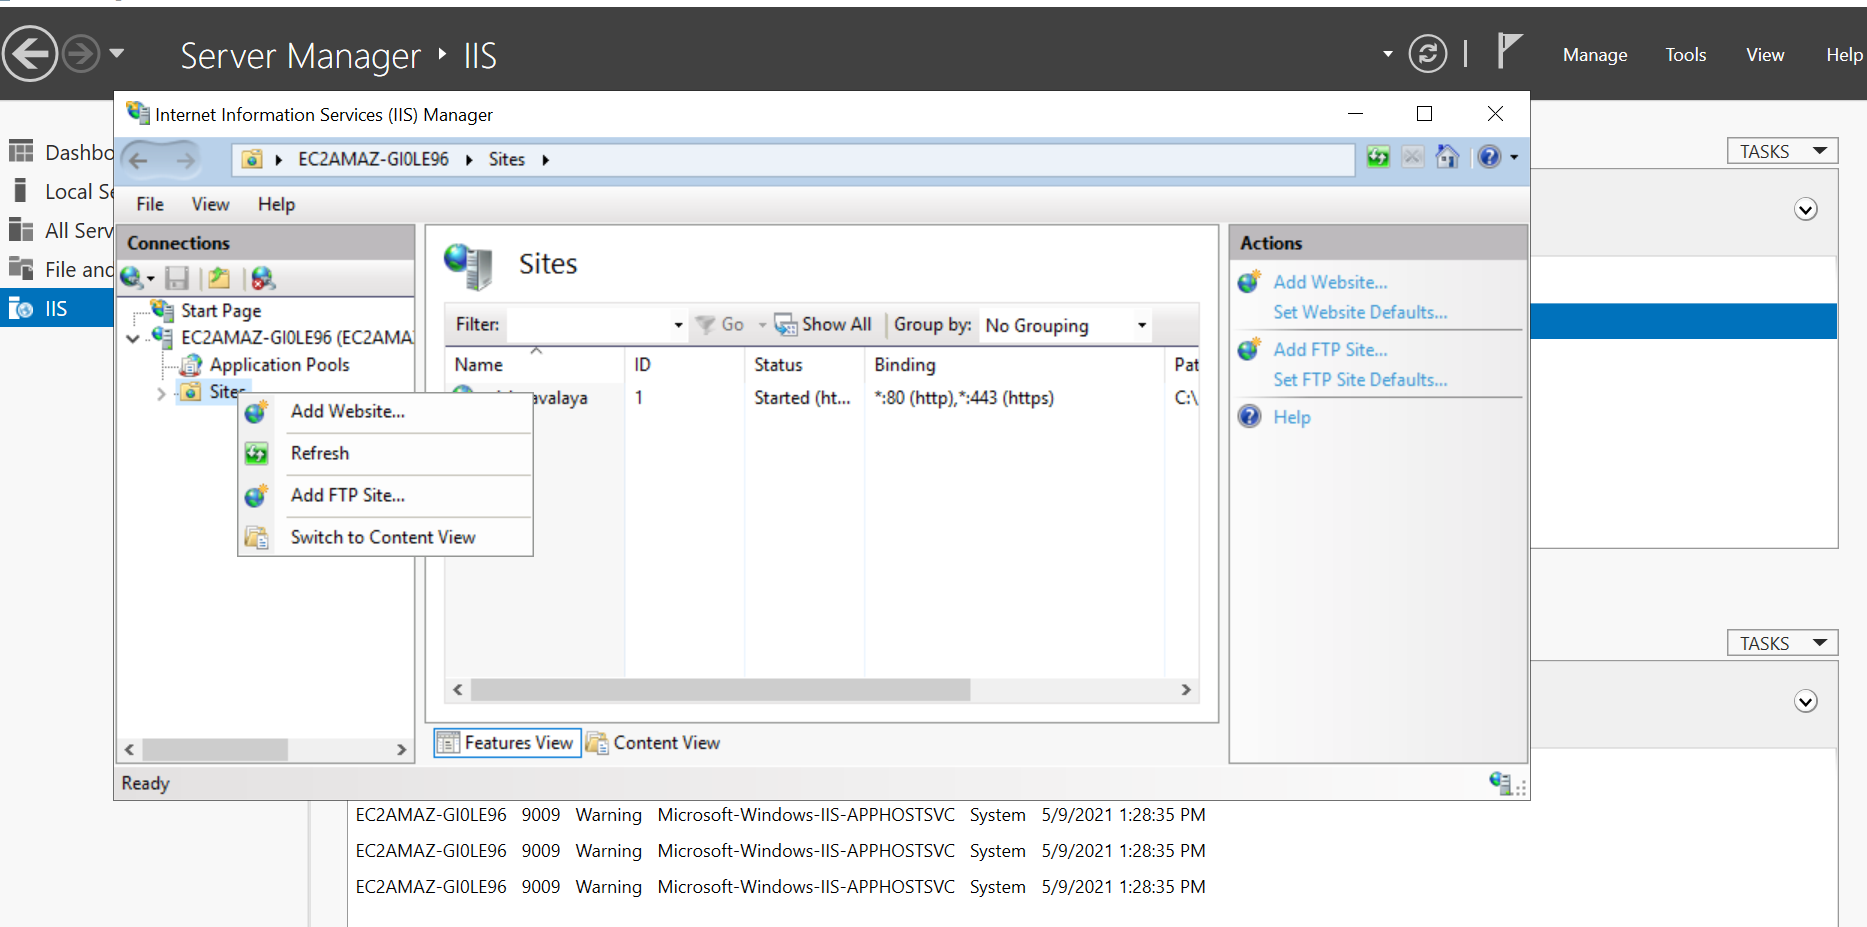Viewport: 1867px width, 927px height.
Task: Click the Help icon in Actions pane
Action: (1250, 416)
